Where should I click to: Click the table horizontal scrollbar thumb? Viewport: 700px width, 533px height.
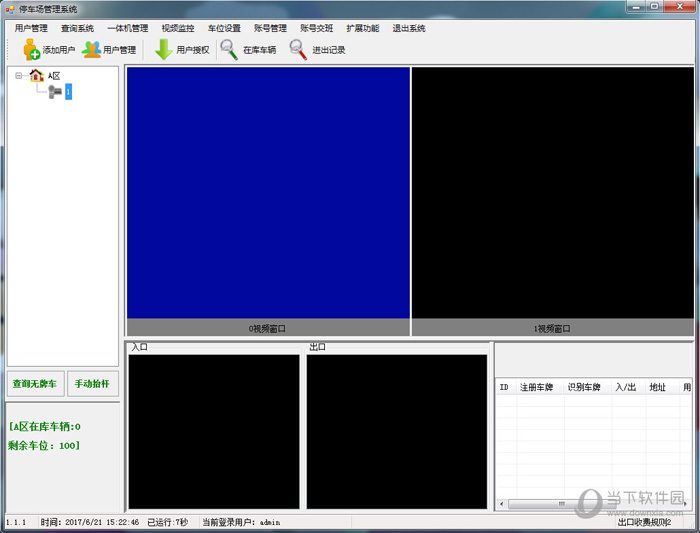tap(562, 504)
